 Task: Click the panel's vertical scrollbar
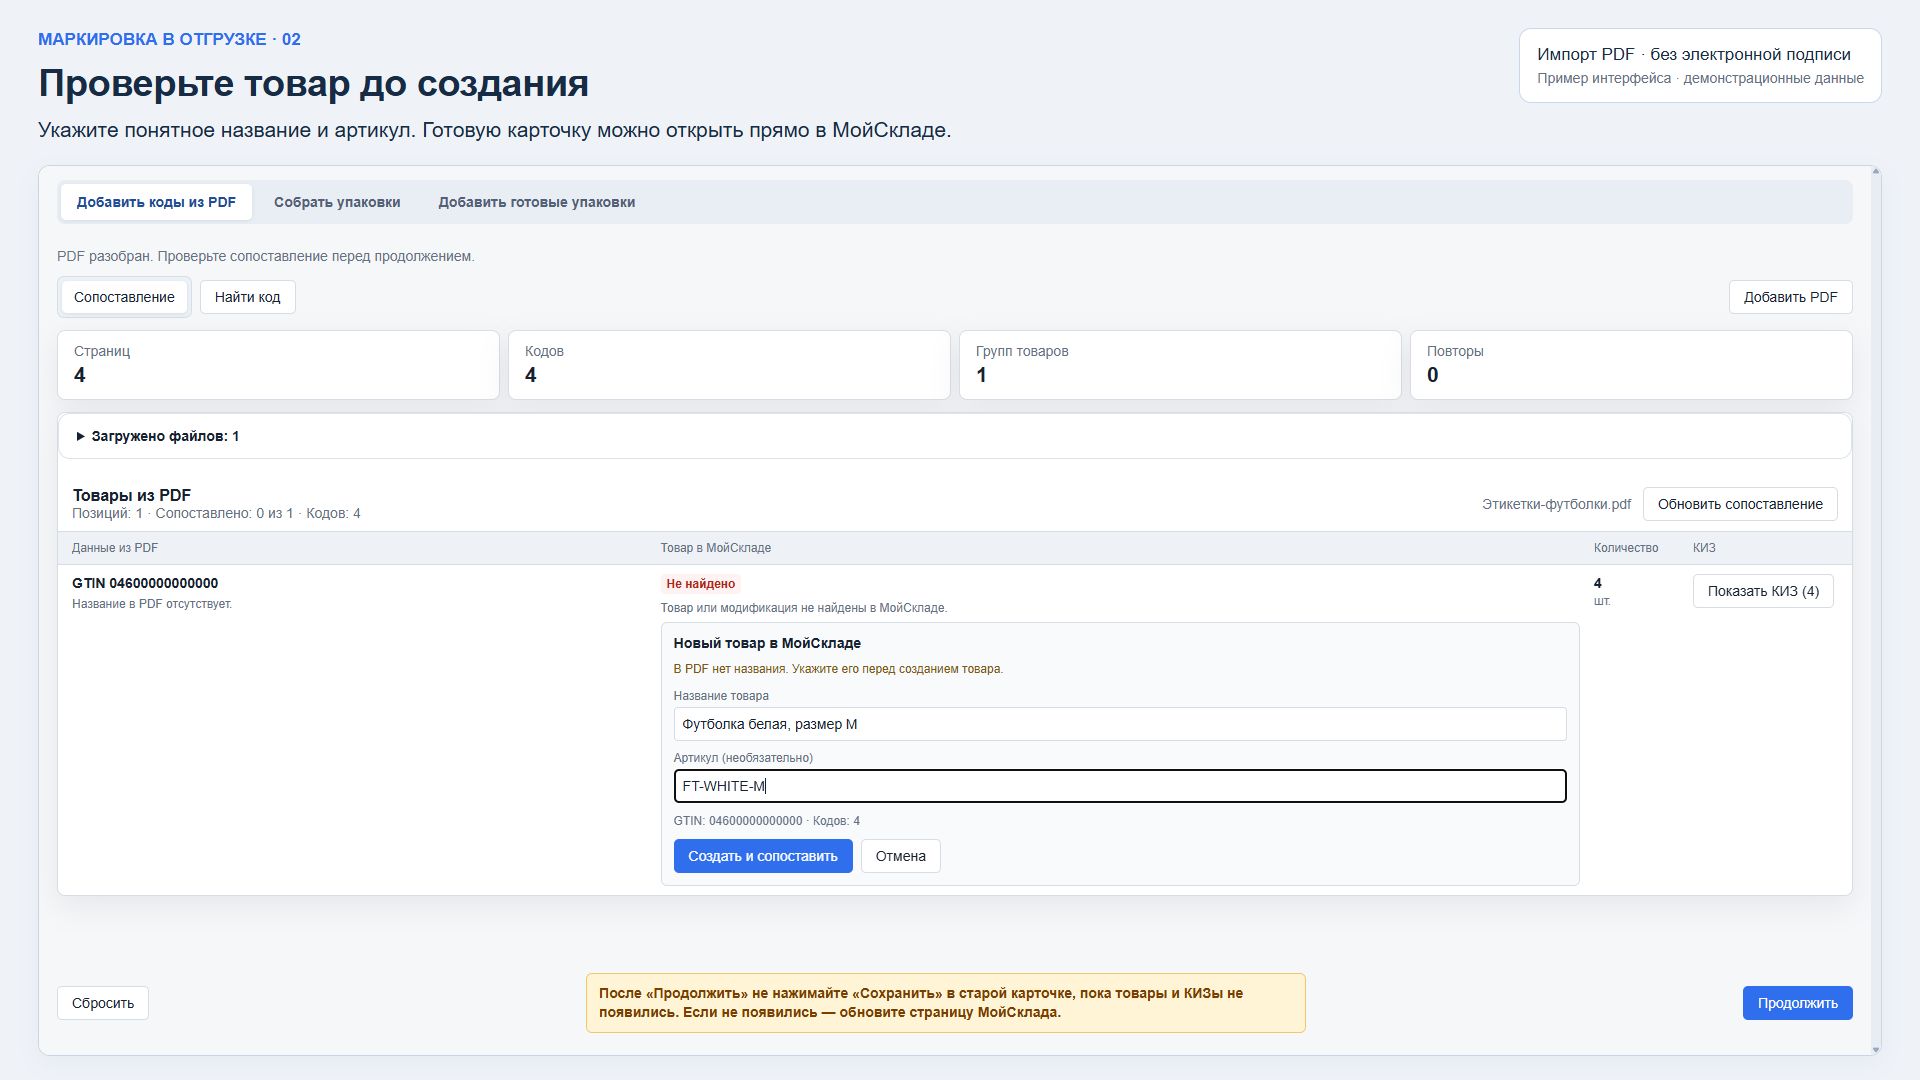[x=1875, y=610]
